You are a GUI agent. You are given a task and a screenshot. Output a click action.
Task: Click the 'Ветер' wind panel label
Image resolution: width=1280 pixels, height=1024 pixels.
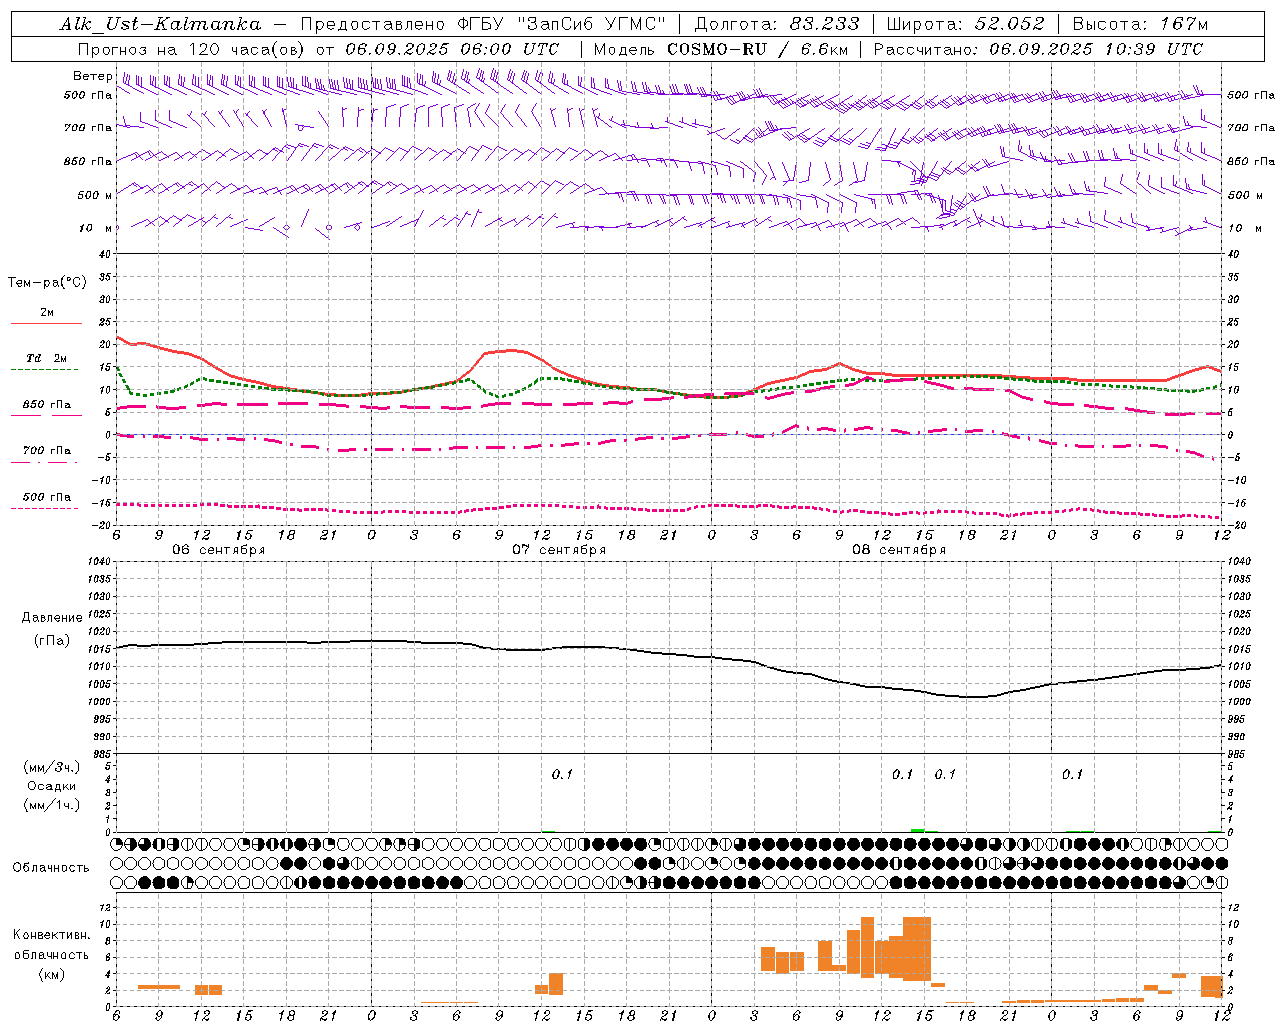[x=93, y=76]
